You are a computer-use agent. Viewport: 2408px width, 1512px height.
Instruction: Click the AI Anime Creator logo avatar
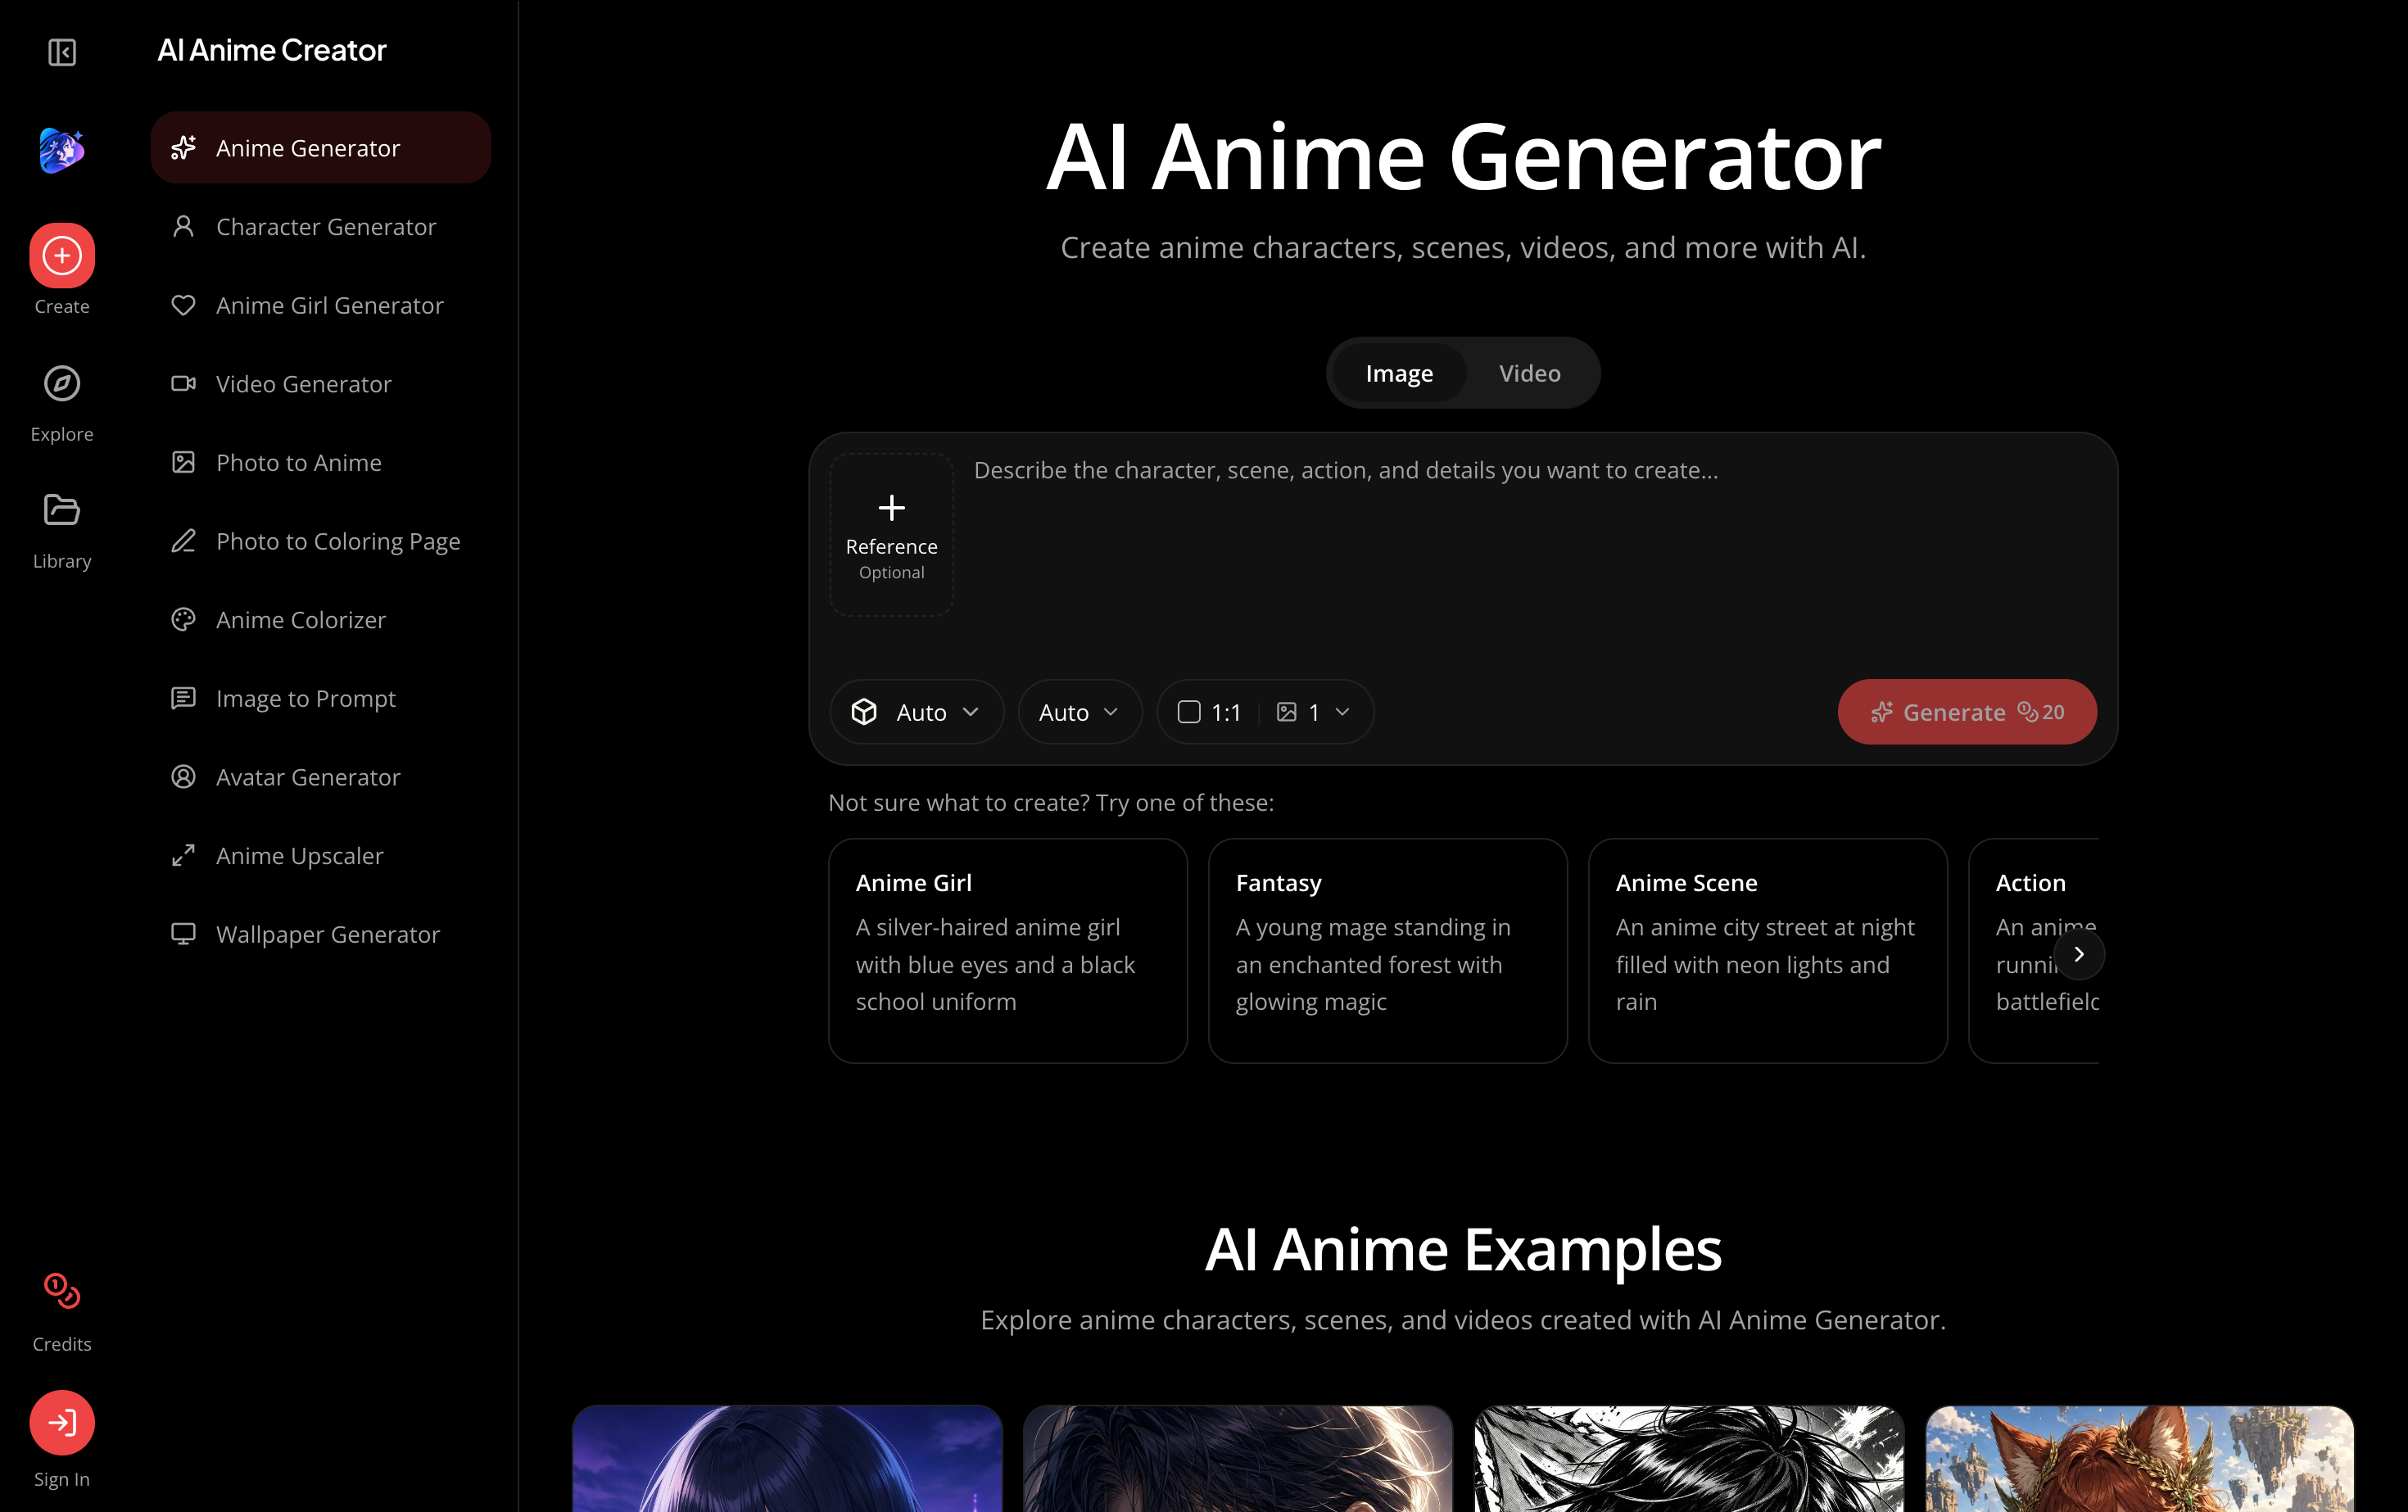(62, 151)
